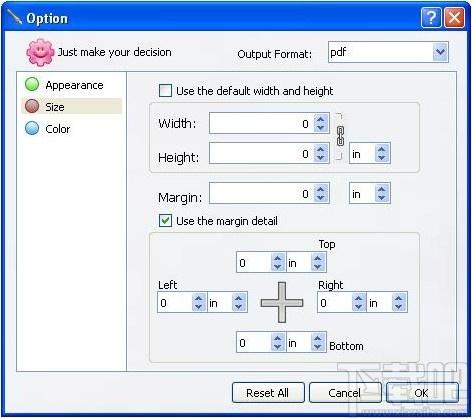Click the help question mark button
The height and width of the screenshot is (418, 472).
pos(431,17)
